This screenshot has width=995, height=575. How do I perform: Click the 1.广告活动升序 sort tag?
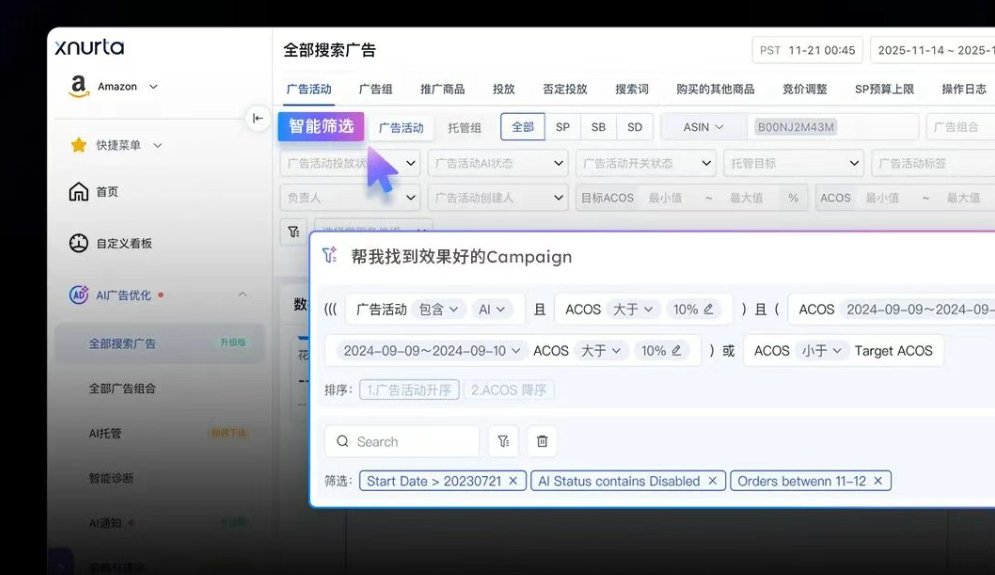click(409, 390)
